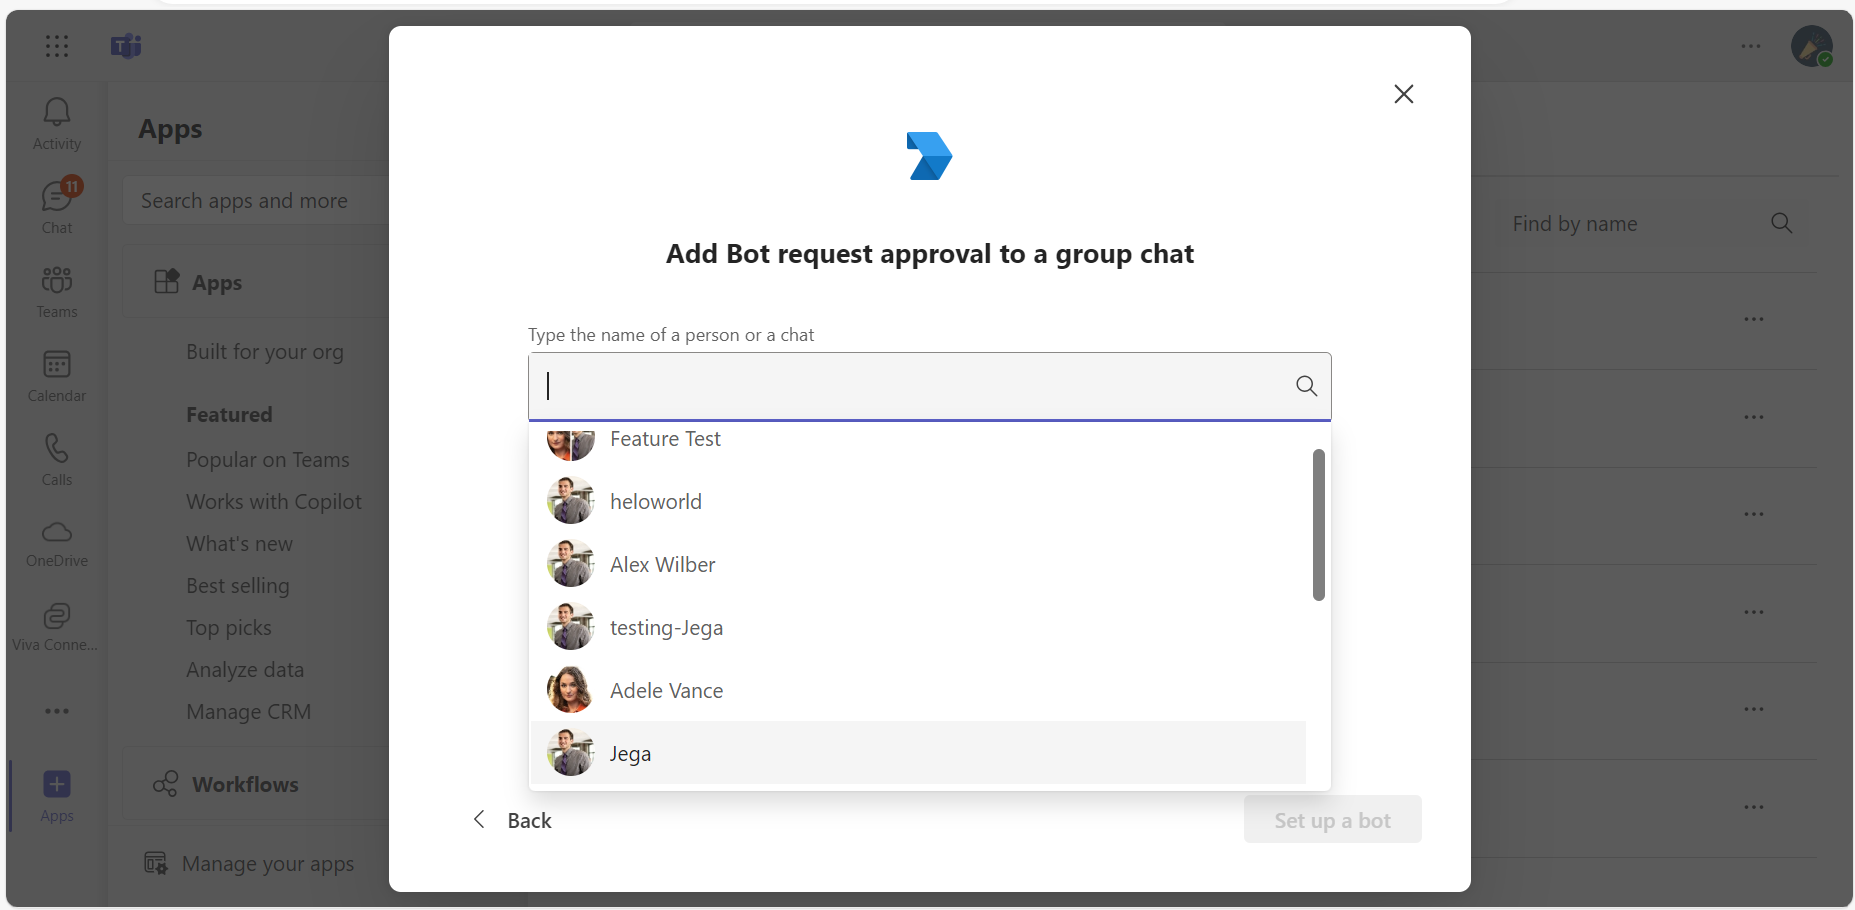The height and width of the screenshot is (910, 1855).
Task: Click the Back button
Action: coord(512,820)
